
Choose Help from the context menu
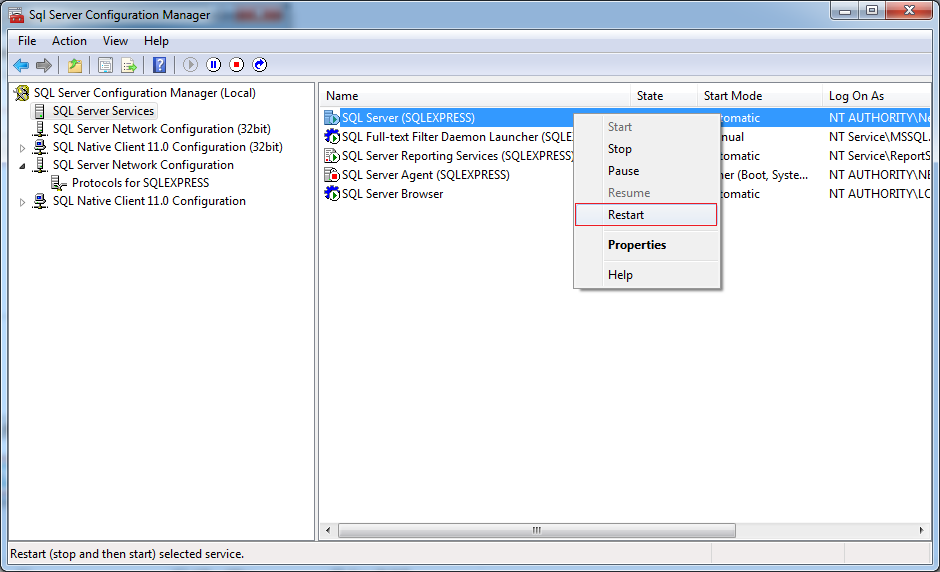click(647, 275)
